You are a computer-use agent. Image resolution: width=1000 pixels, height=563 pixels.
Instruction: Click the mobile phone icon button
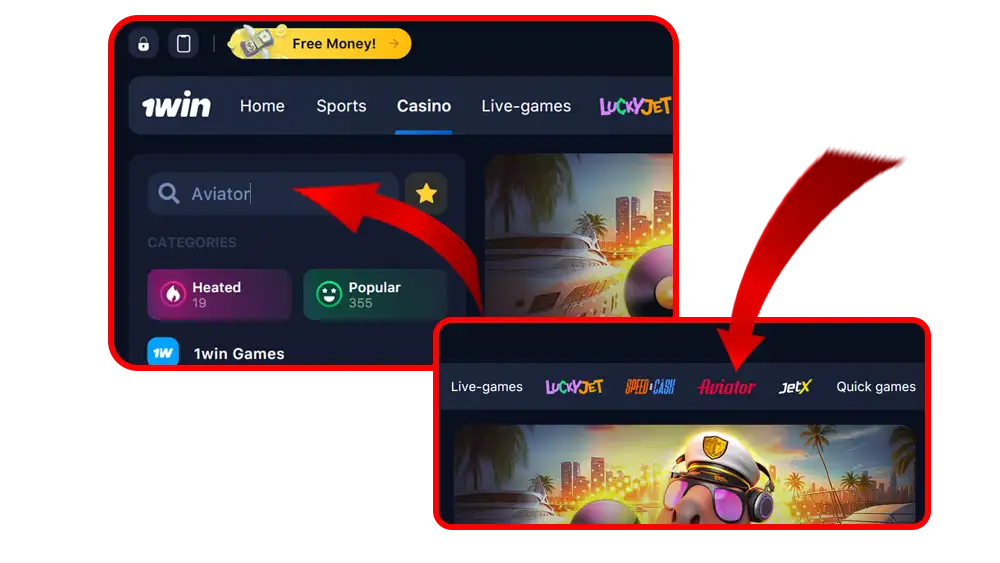pyautogui.click(x=184, y=44)
